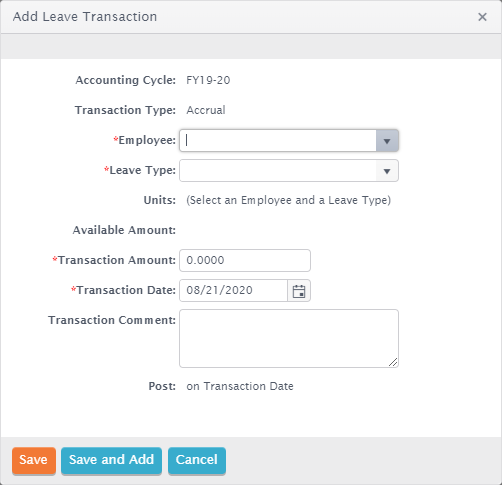Image resolution: width=502 pixels, height=485 pixels.
Task: Expand the Leave Type dropdown arrow
Action: 387,171
